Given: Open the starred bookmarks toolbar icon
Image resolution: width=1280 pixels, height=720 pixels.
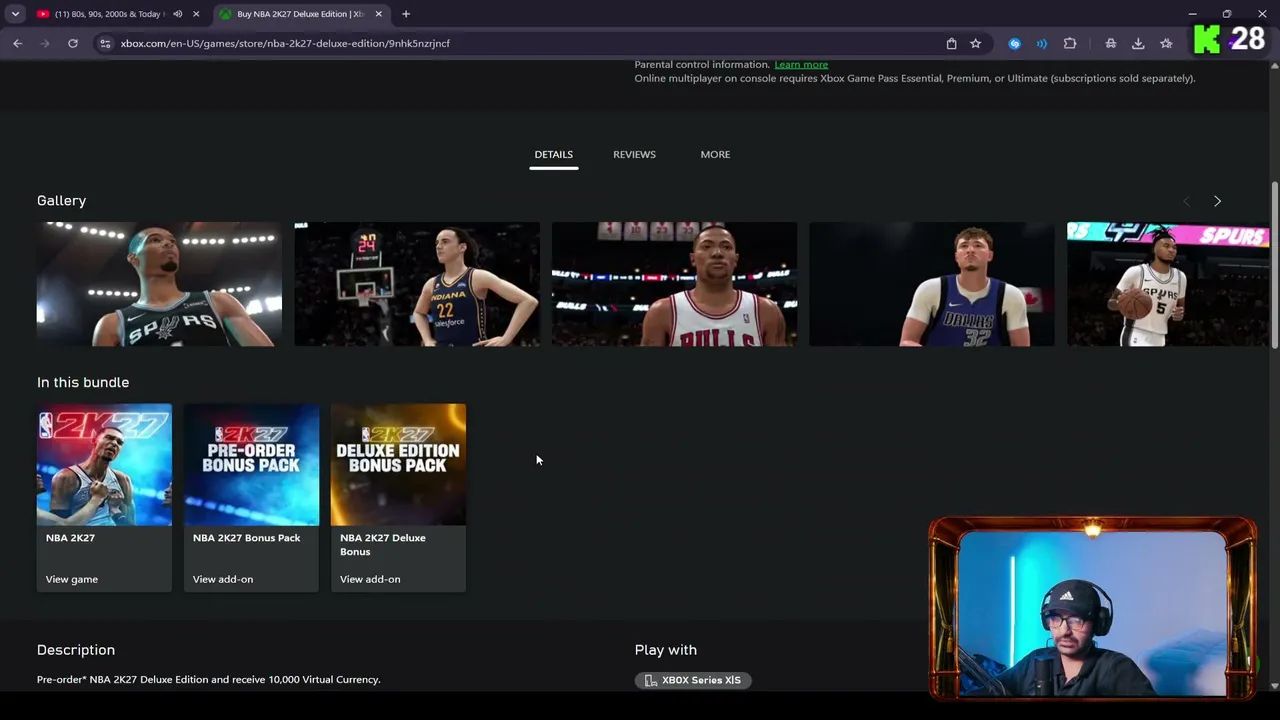Looking at the screenshot, I should 1166,43.
